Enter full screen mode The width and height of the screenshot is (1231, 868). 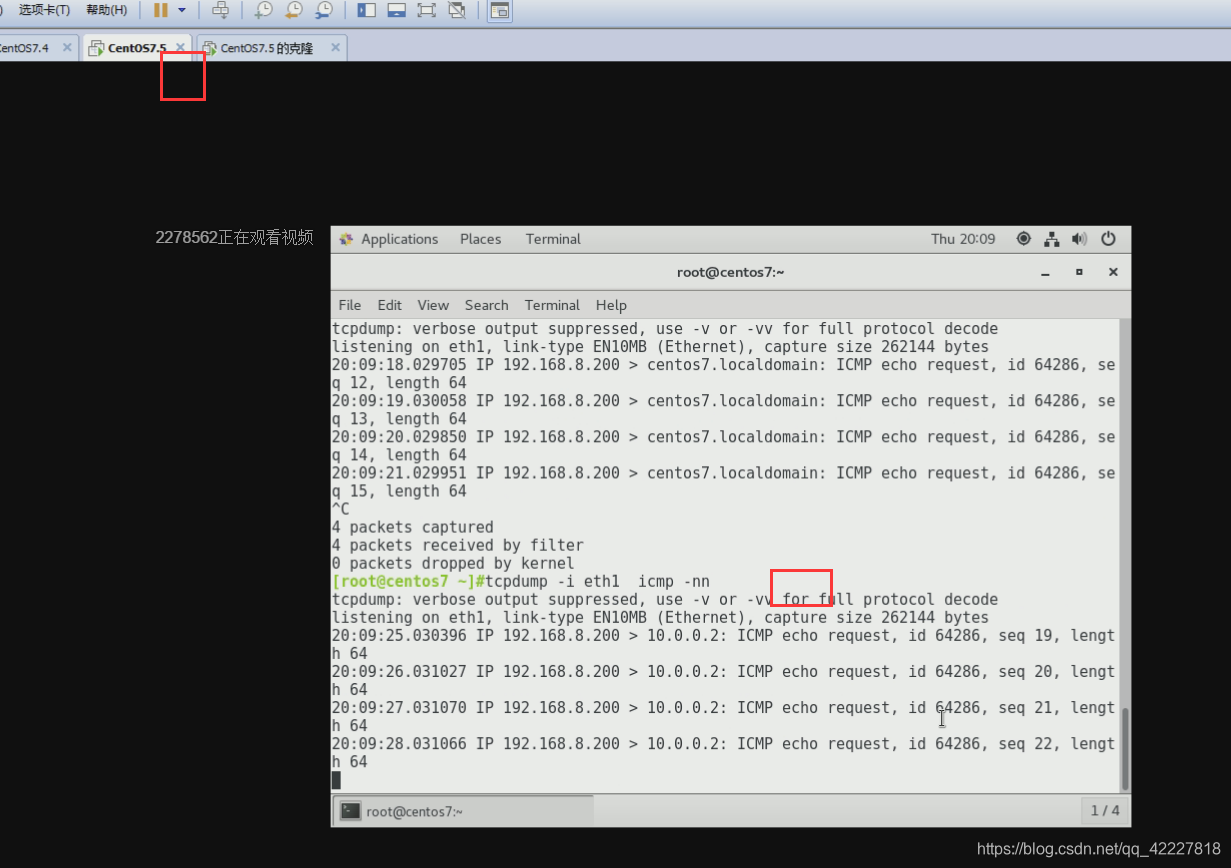pyautogui.click(x=426, y=10)
